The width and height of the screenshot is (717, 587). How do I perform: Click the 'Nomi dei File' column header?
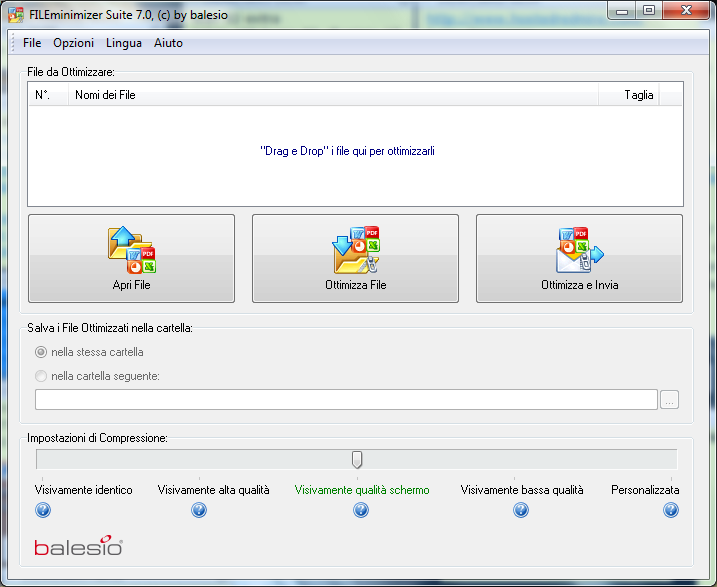coord(333,95)
